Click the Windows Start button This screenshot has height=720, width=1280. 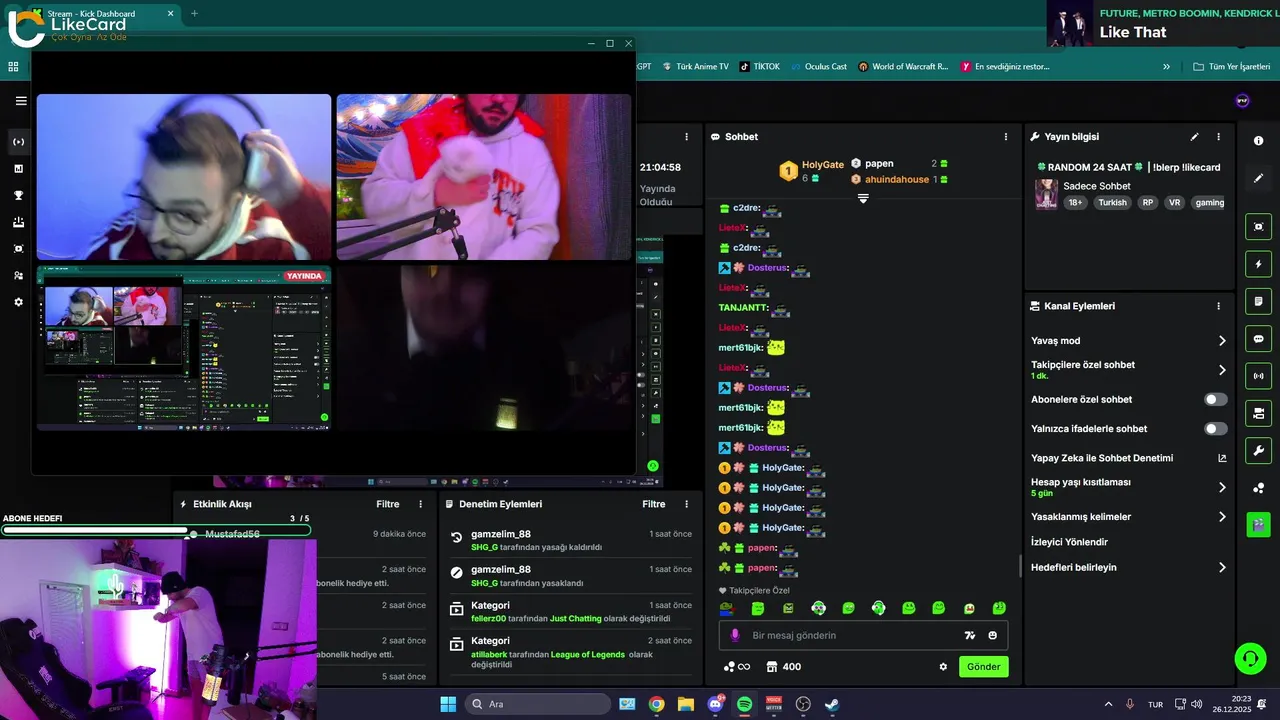click(448, 704)
